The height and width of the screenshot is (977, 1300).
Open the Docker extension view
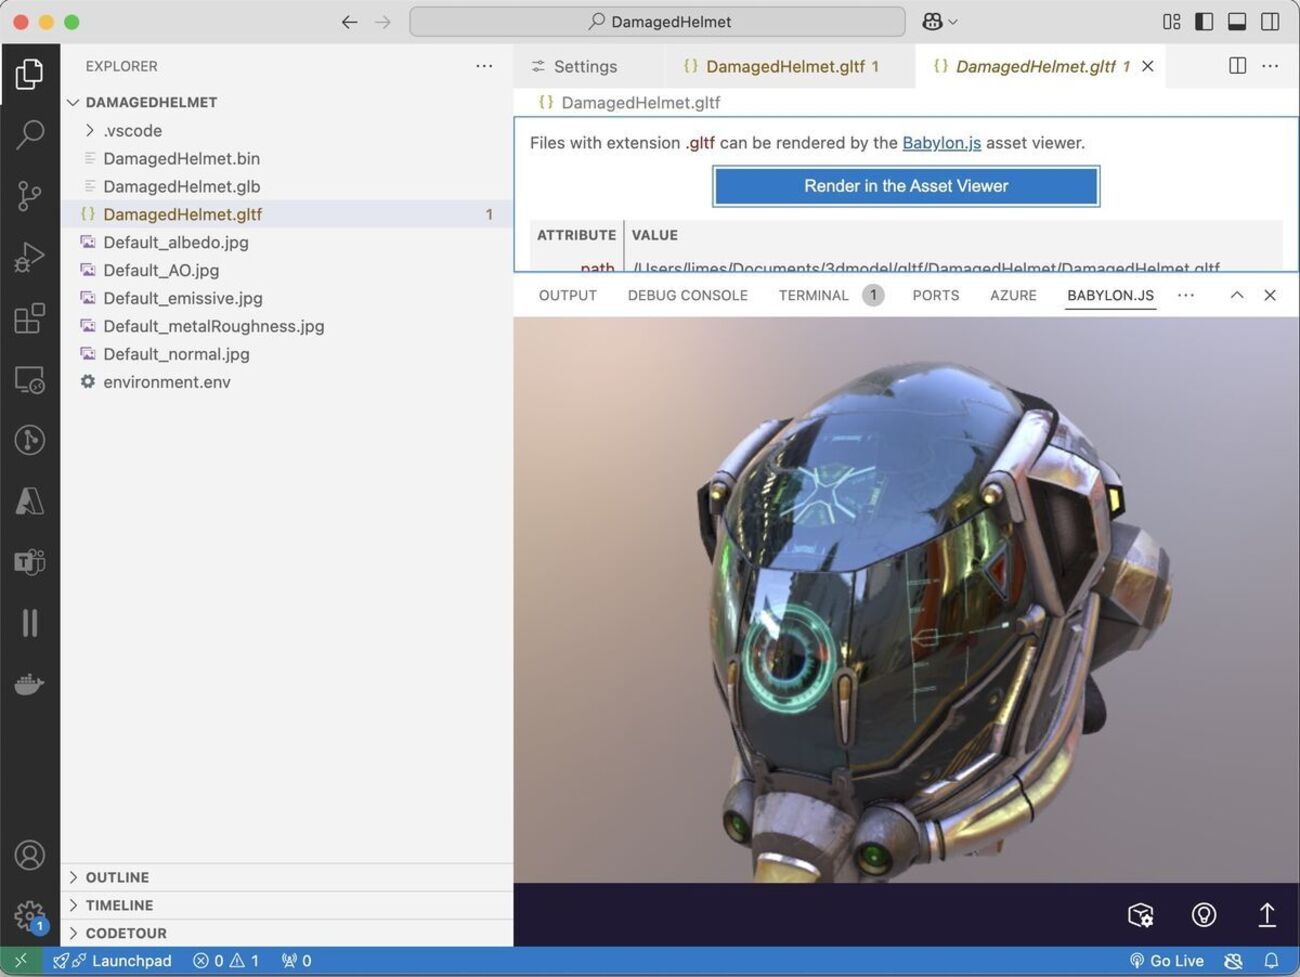30,684
